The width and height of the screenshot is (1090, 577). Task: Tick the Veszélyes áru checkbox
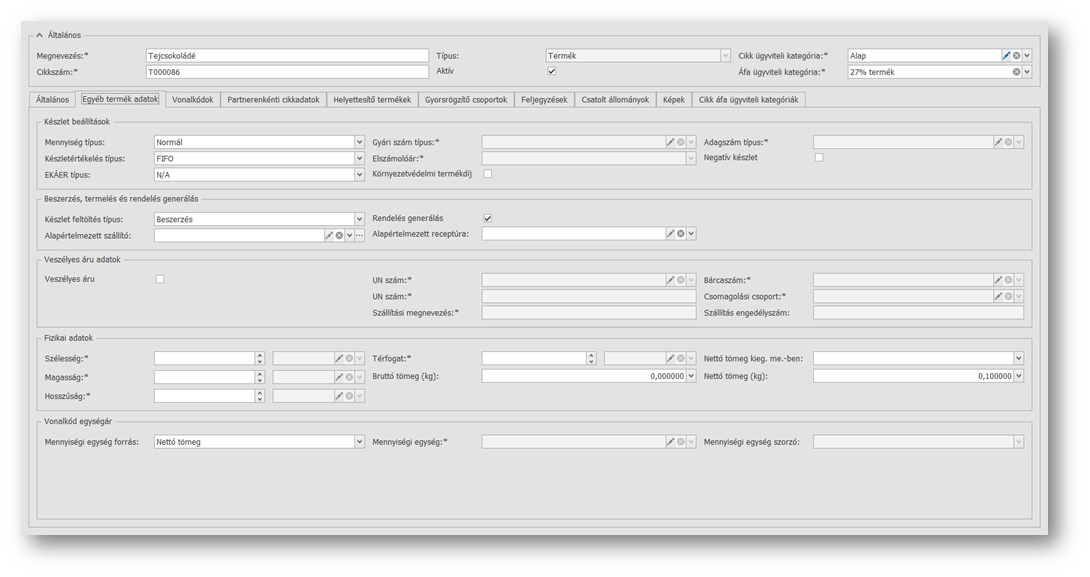pyautogui.click(x=160, y=279)
